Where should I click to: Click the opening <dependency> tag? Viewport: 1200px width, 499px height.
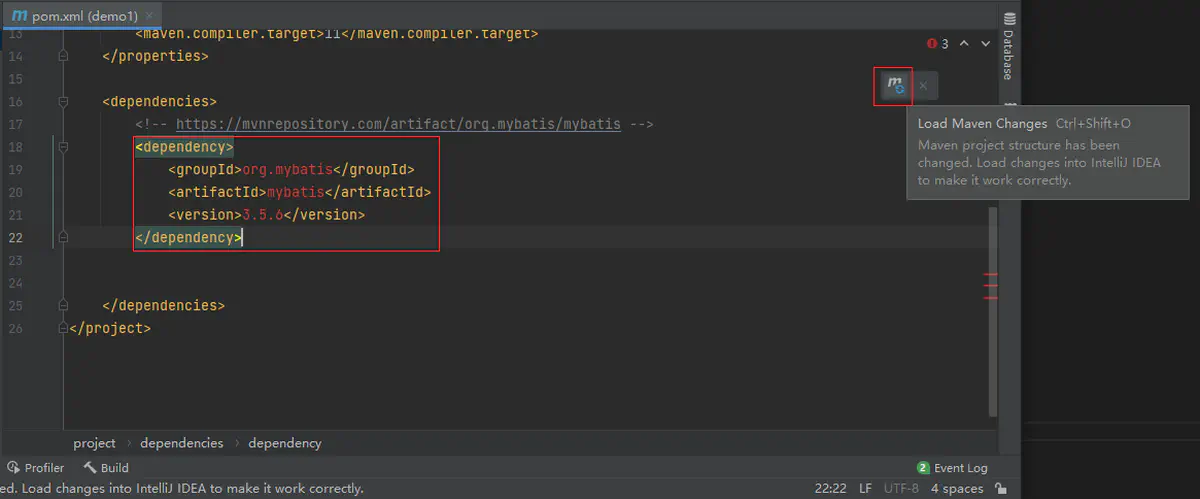point(184,147)
